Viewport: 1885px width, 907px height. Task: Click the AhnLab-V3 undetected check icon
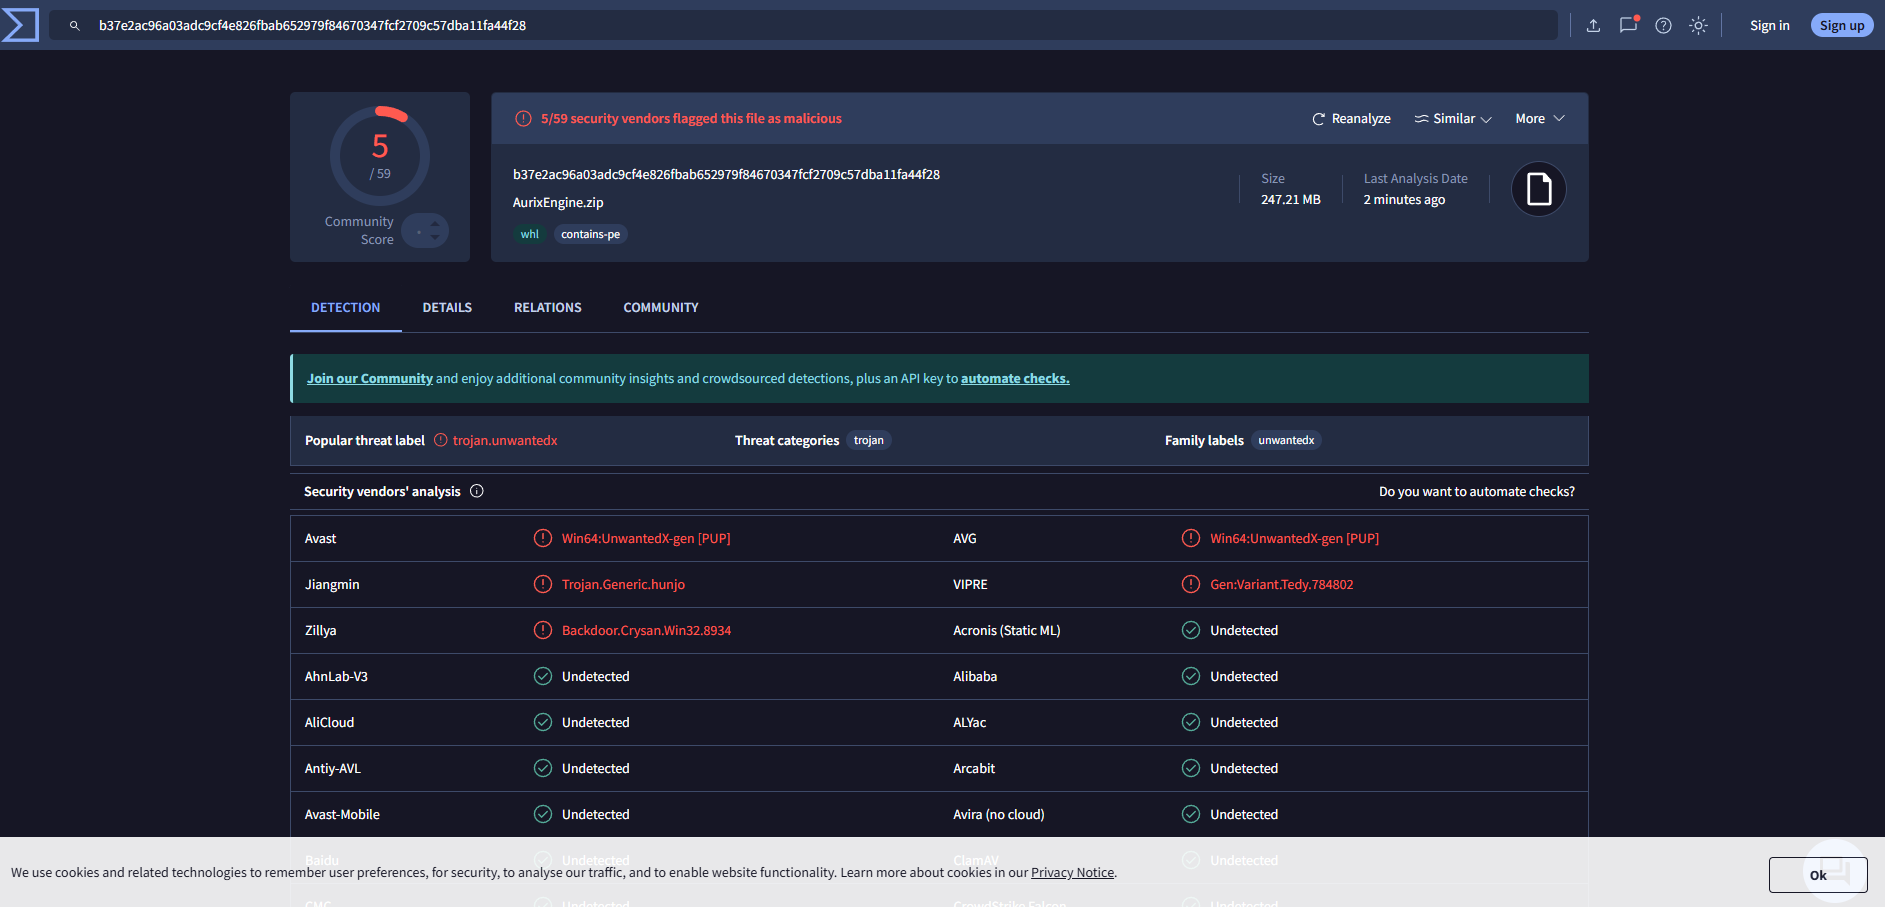(x=543, y=676)
